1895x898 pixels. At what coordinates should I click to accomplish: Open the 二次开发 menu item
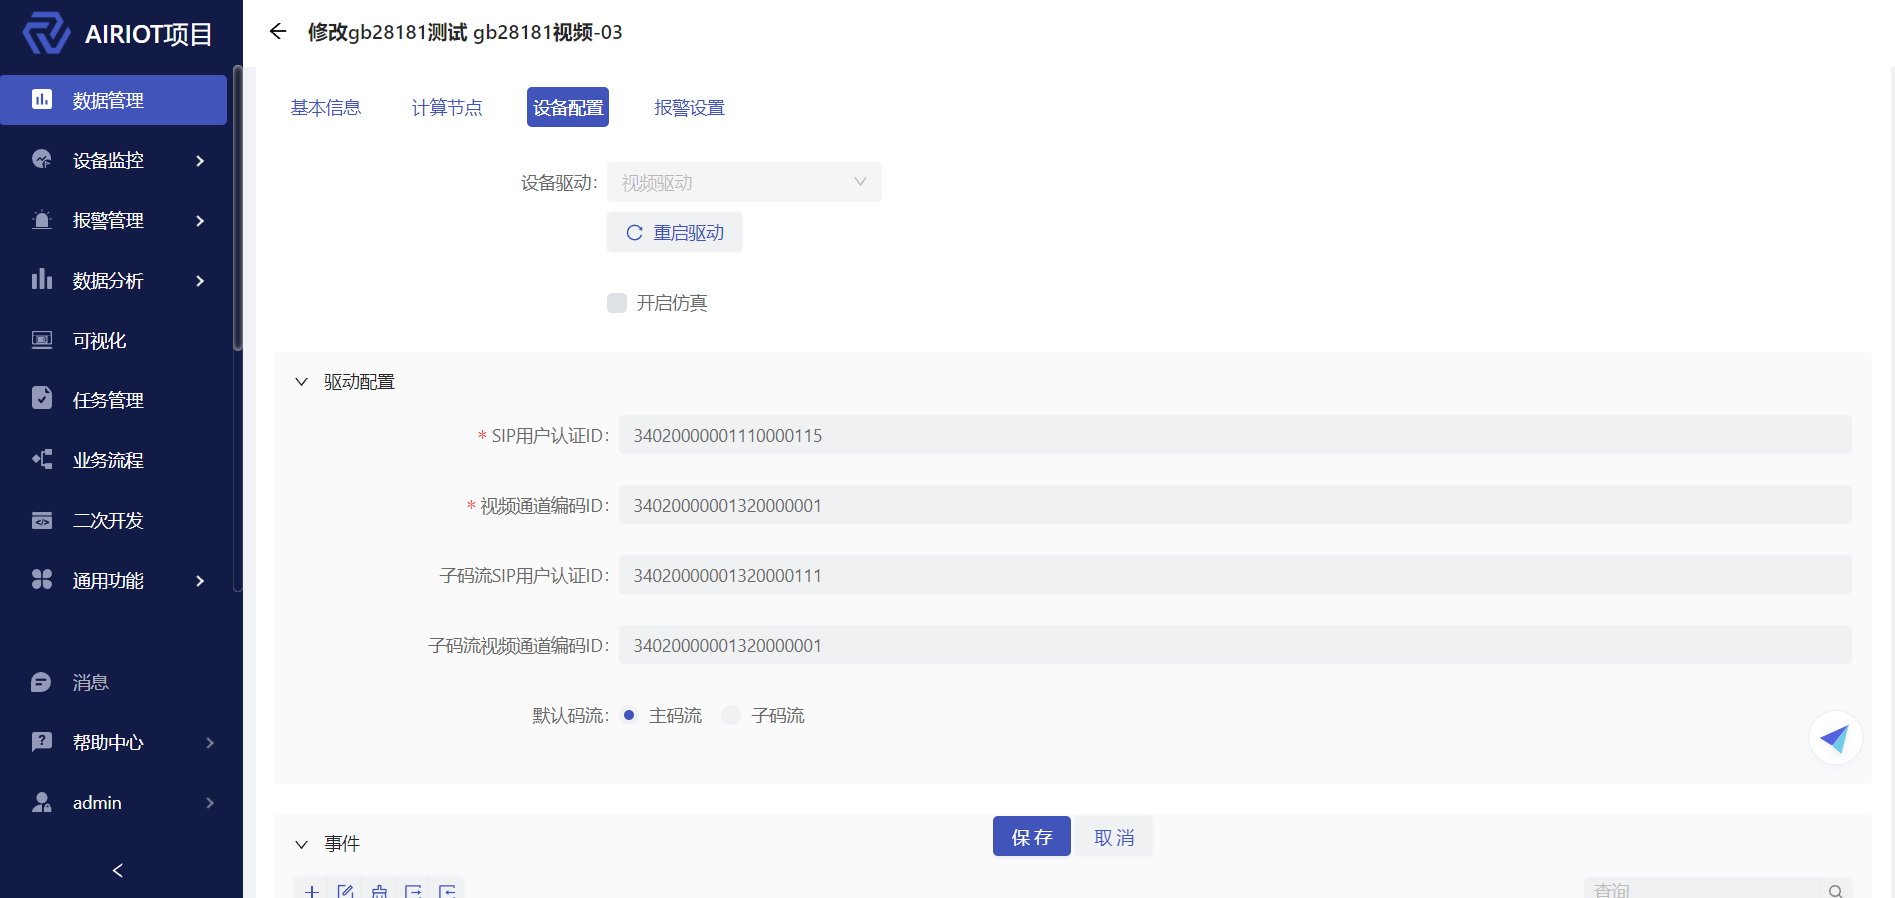(x=114, y=520)
